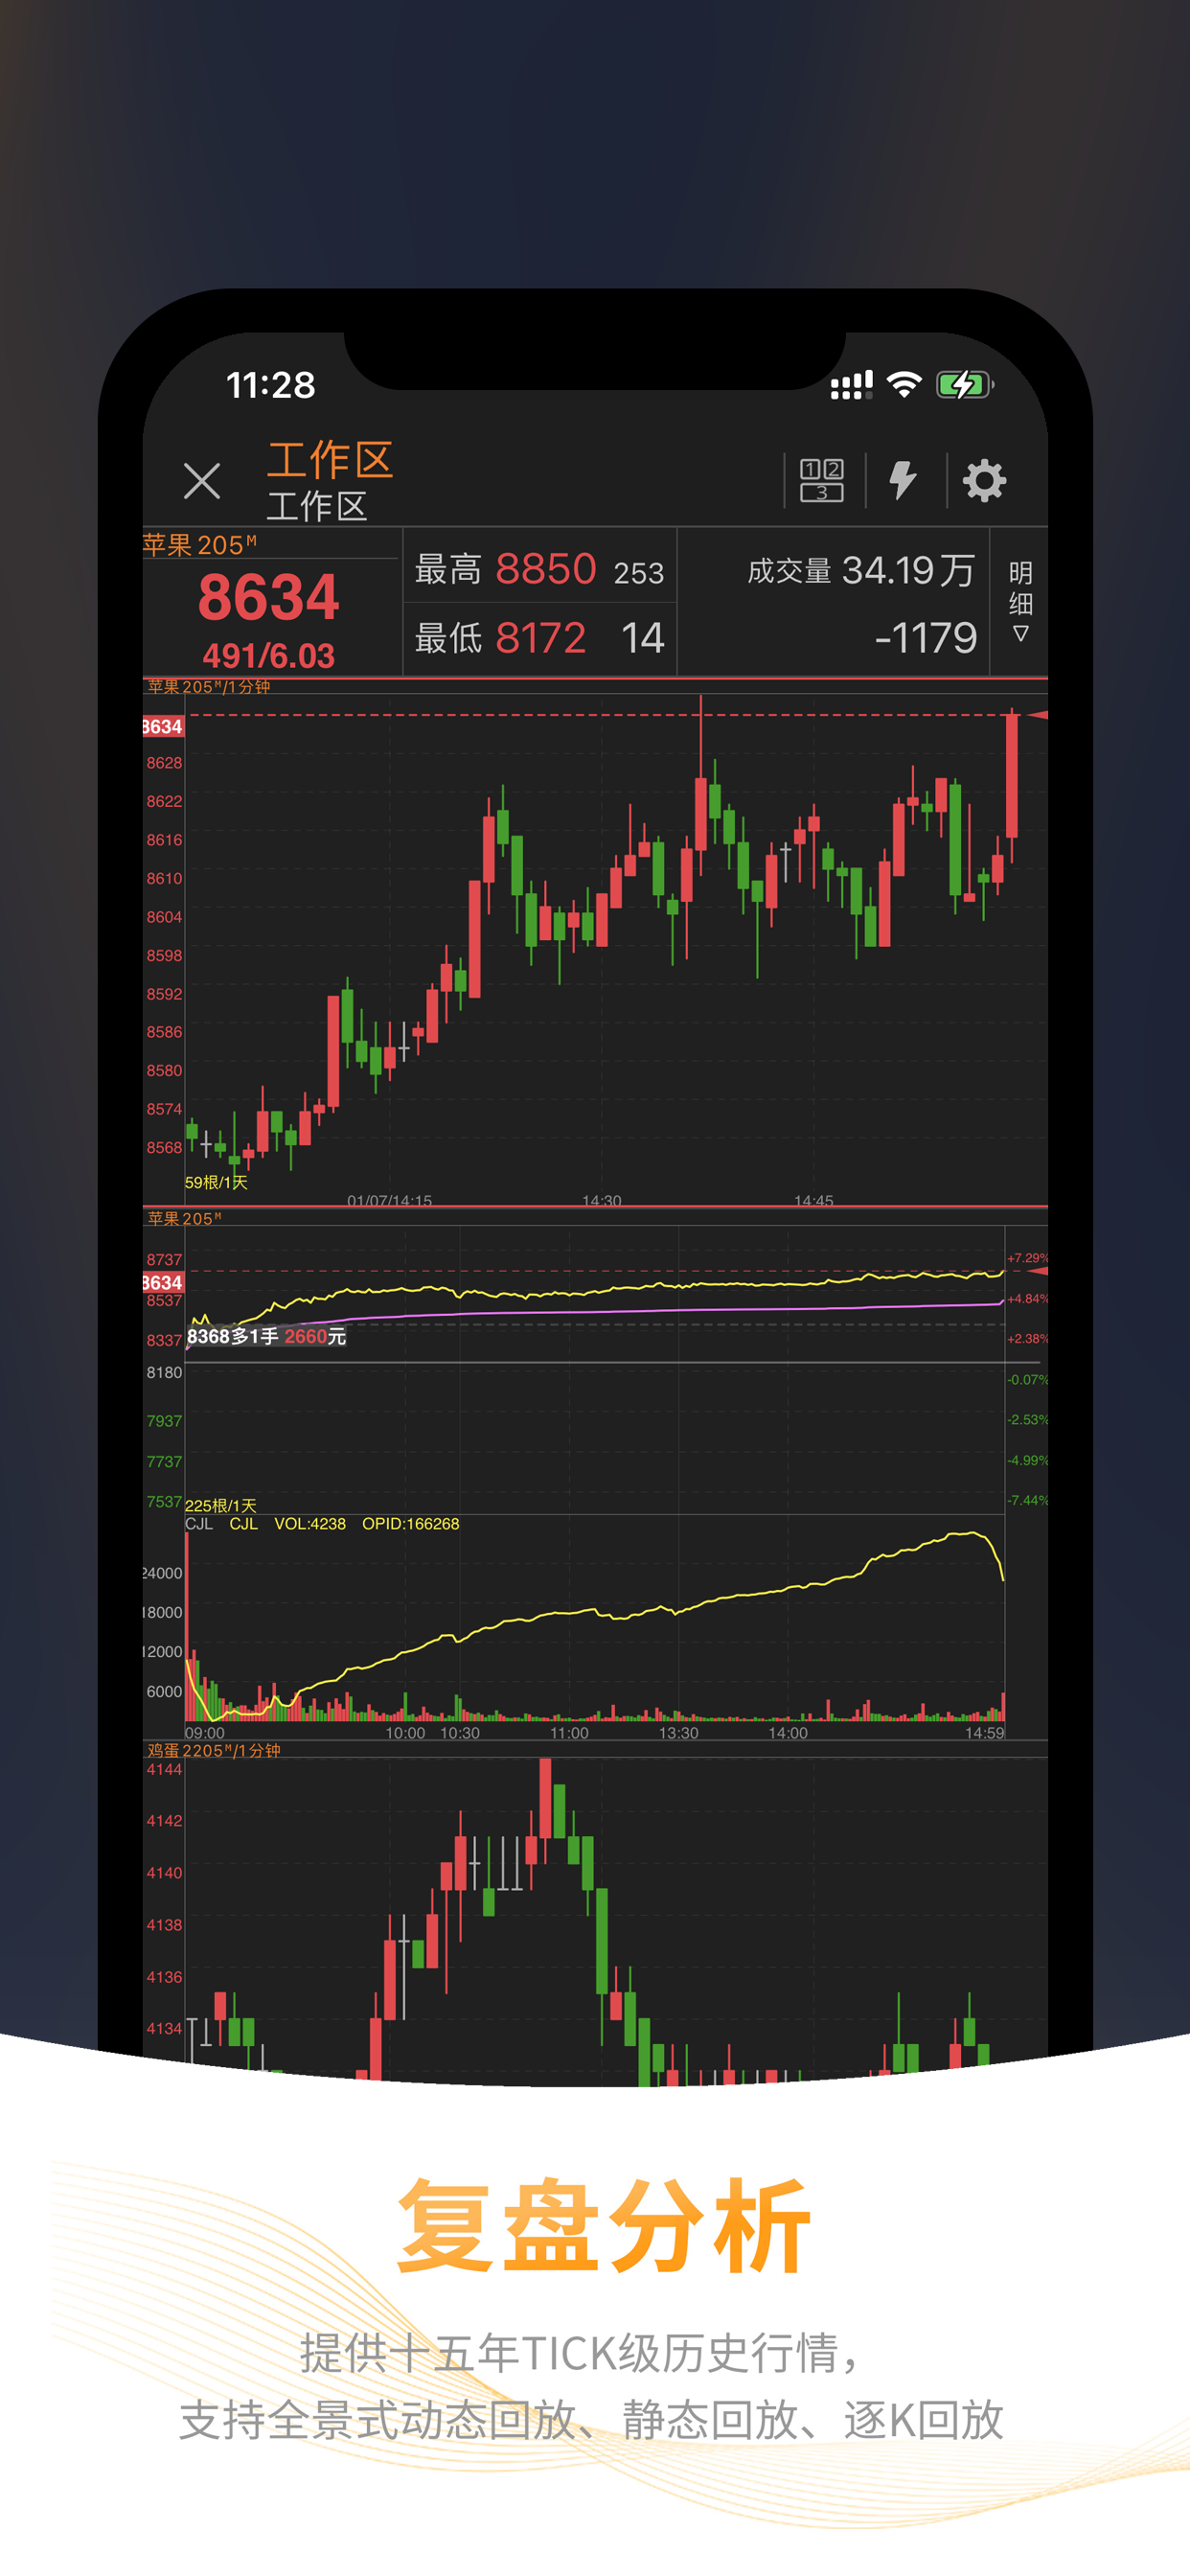Tap the lightning quick-trade icon
The height and width of the screenshot is (2576, 1190).
903,480
